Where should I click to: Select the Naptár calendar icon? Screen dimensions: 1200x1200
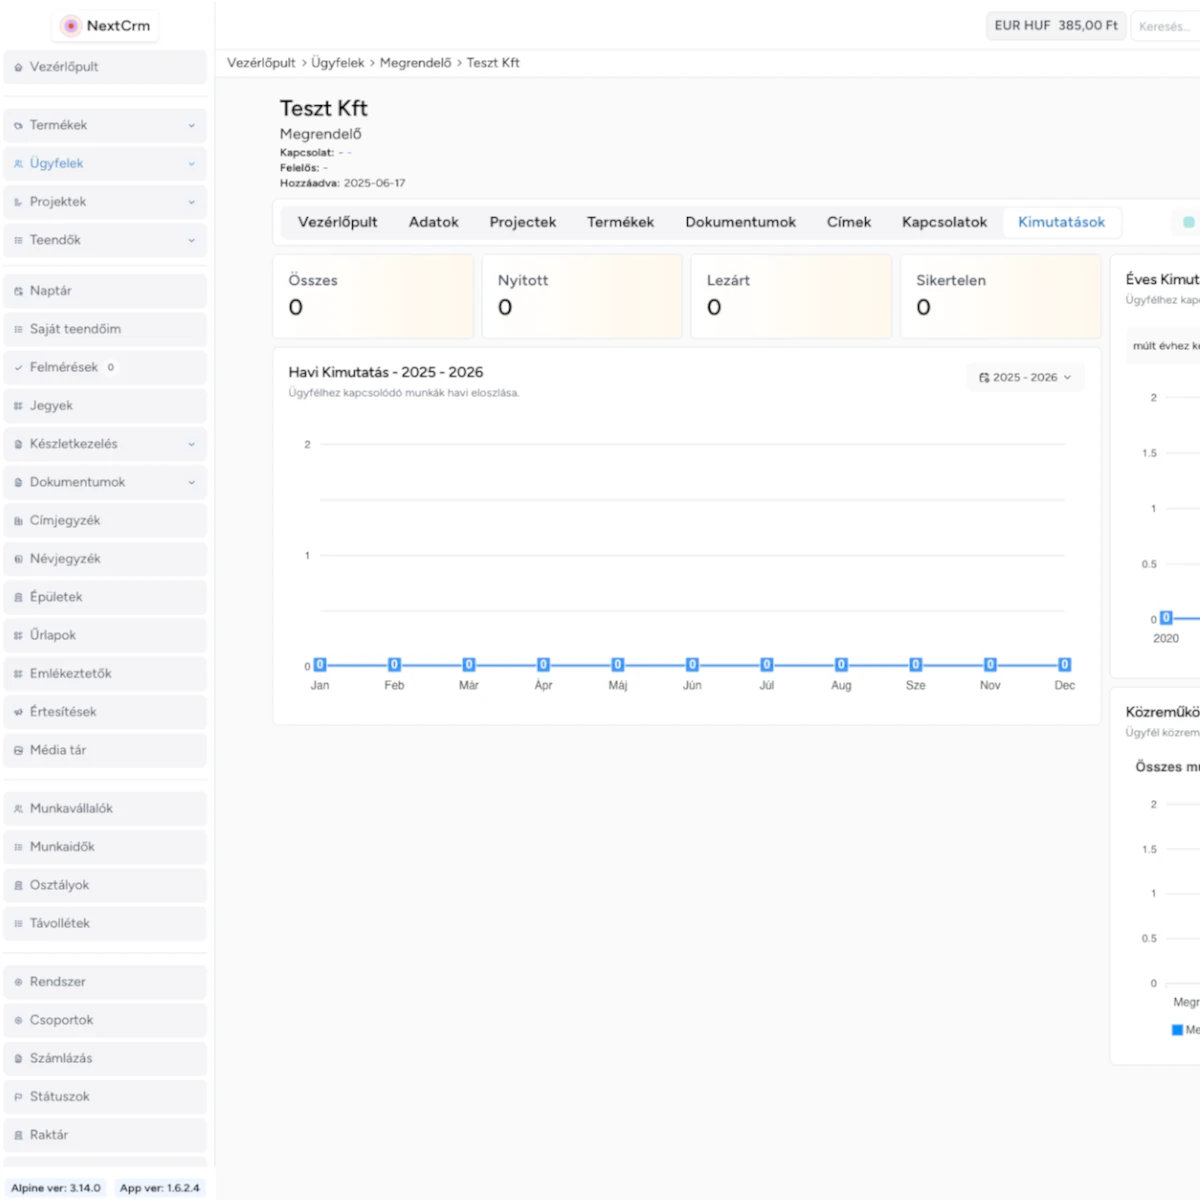tap(17, 290)
